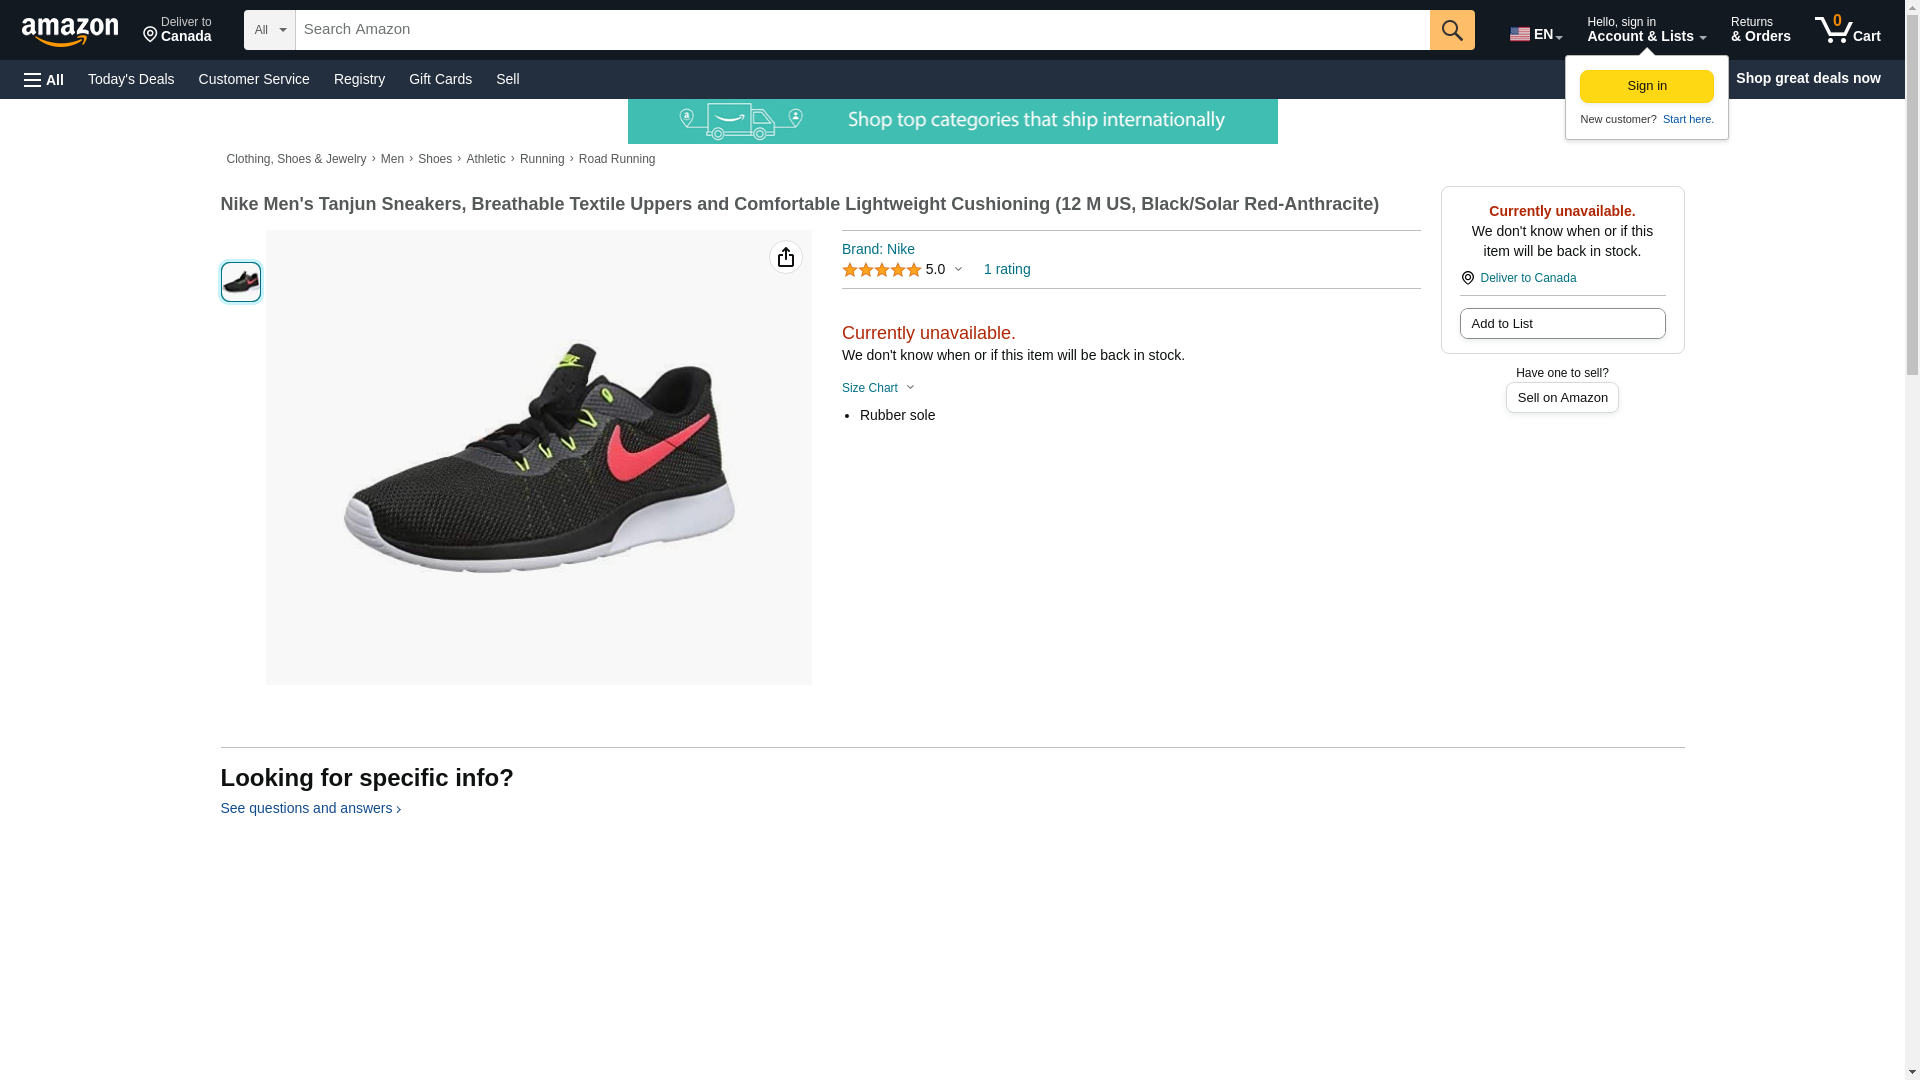This screenshot has height=1080, width=1920.
Task: Open the shopping cart icon
Action: click(x=1846, y=30)
